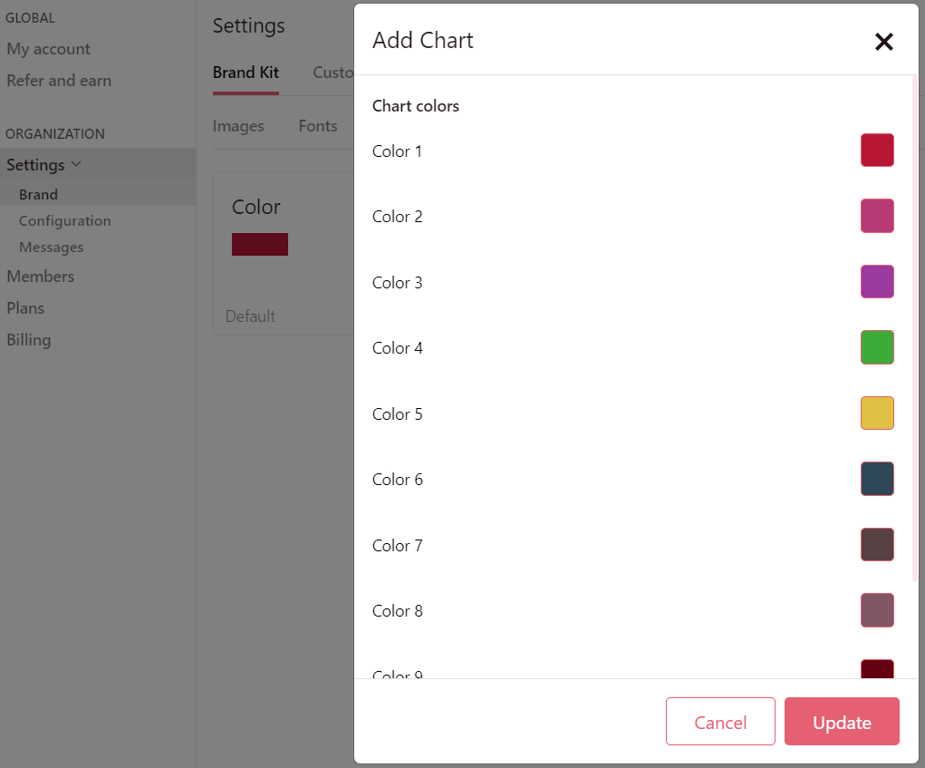
Task: Open the Color 1 red swatch
Action: point(877,150)
